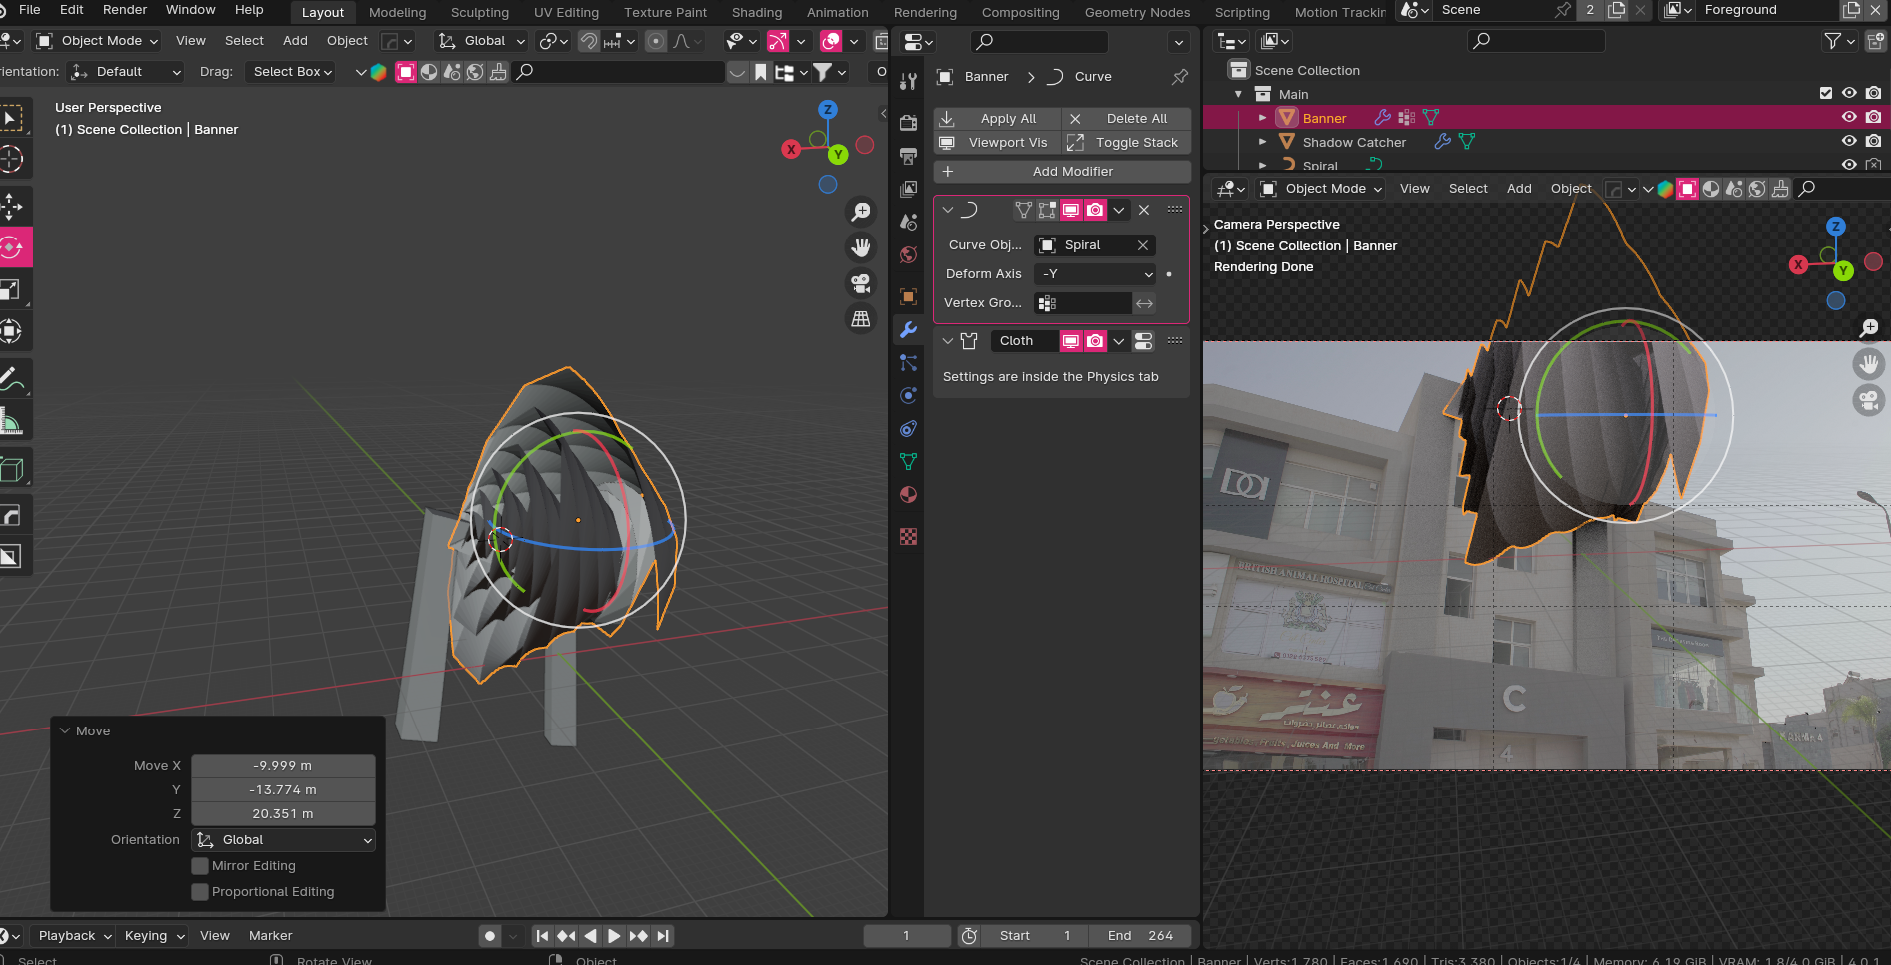
Task: Open Deform Axis -Y dropdown
Action: pyautogui.click(x=1096, y=274)
